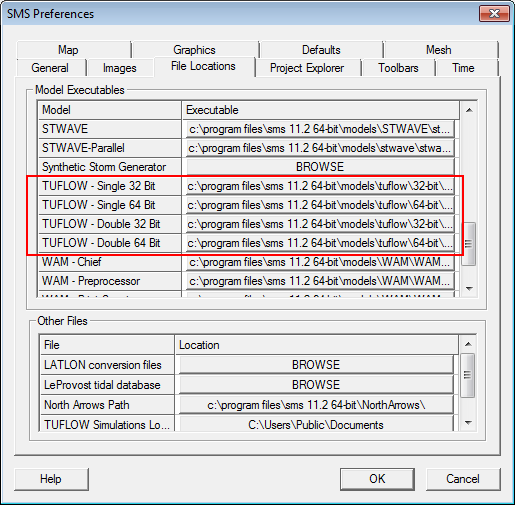Image resolution: width=515 pixels, height=505 pixels.
Task: Click Model Executables scroll up arrow
Action: click(469, 110)
